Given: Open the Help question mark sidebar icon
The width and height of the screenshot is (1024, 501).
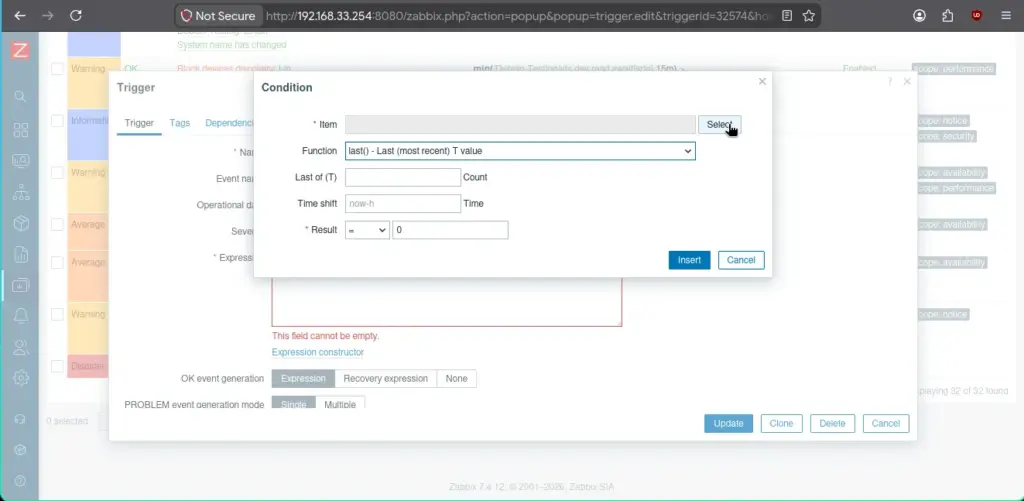Looking at the screenshot, I should [20, 481].
